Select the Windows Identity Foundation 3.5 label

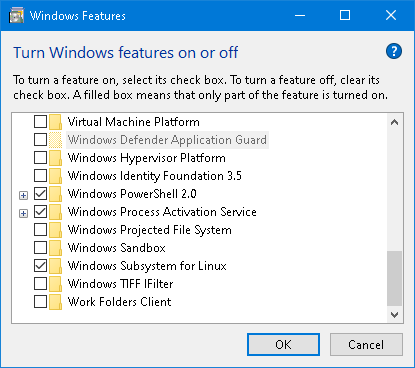(x=155, y=176)
